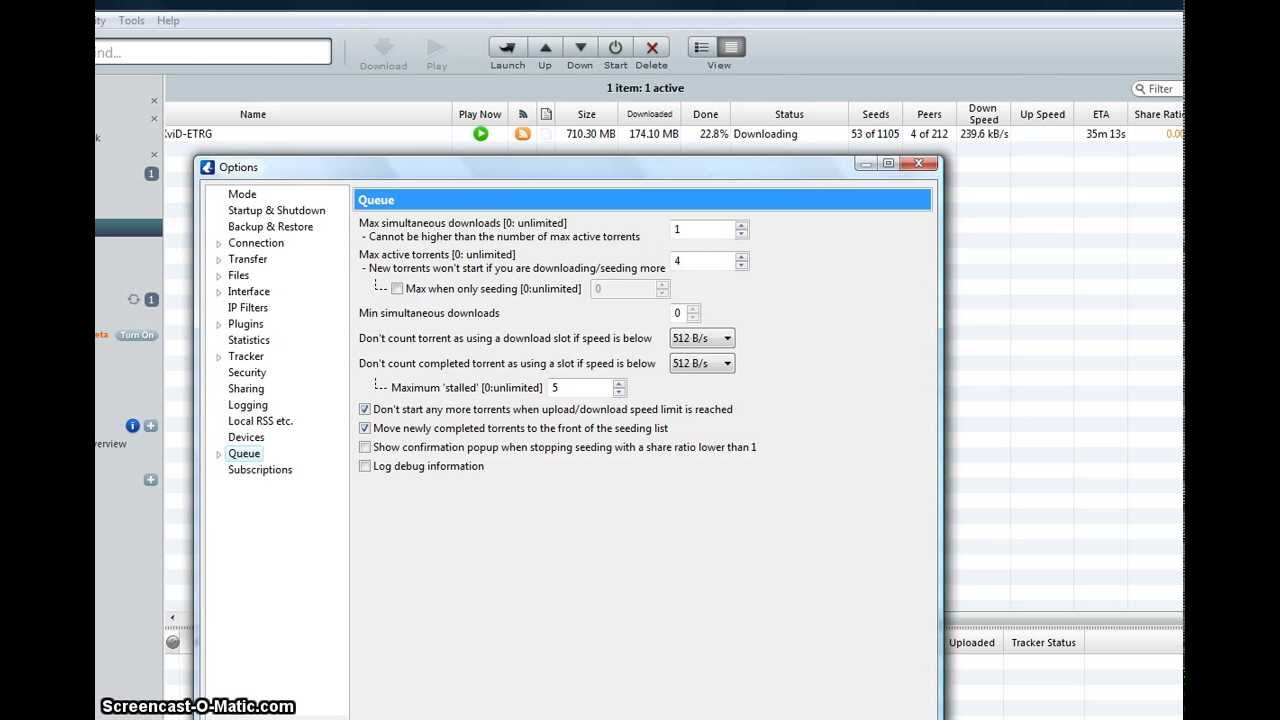
Task: Sort by the Name column header
Action: (x=253, y=114)
